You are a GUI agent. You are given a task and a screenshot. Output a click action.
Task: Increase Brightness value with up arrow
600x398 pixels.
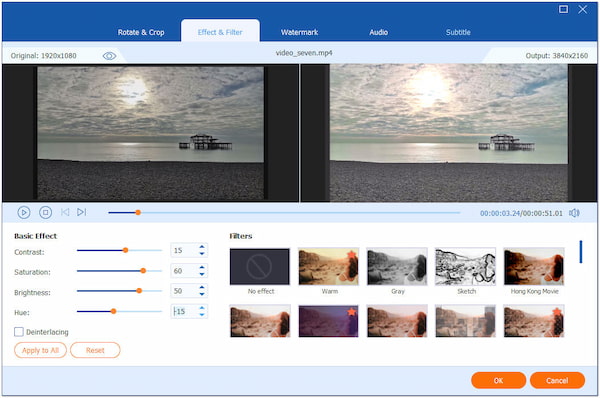202,287
